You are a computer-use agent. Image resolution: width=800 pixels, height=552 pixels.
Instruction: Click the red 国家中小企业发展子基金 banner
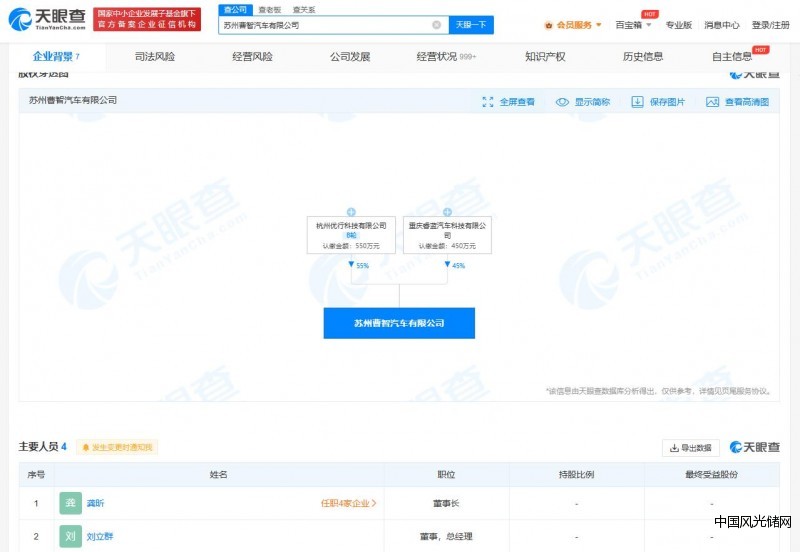147,19
